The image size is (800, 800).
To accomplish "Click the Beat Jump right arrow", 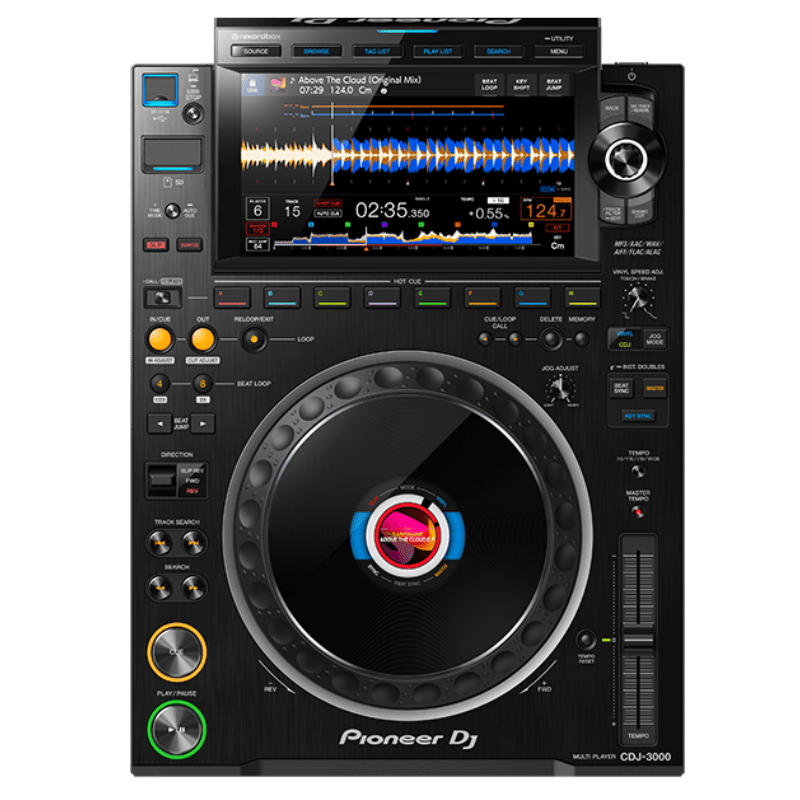I will coord(203,424).
